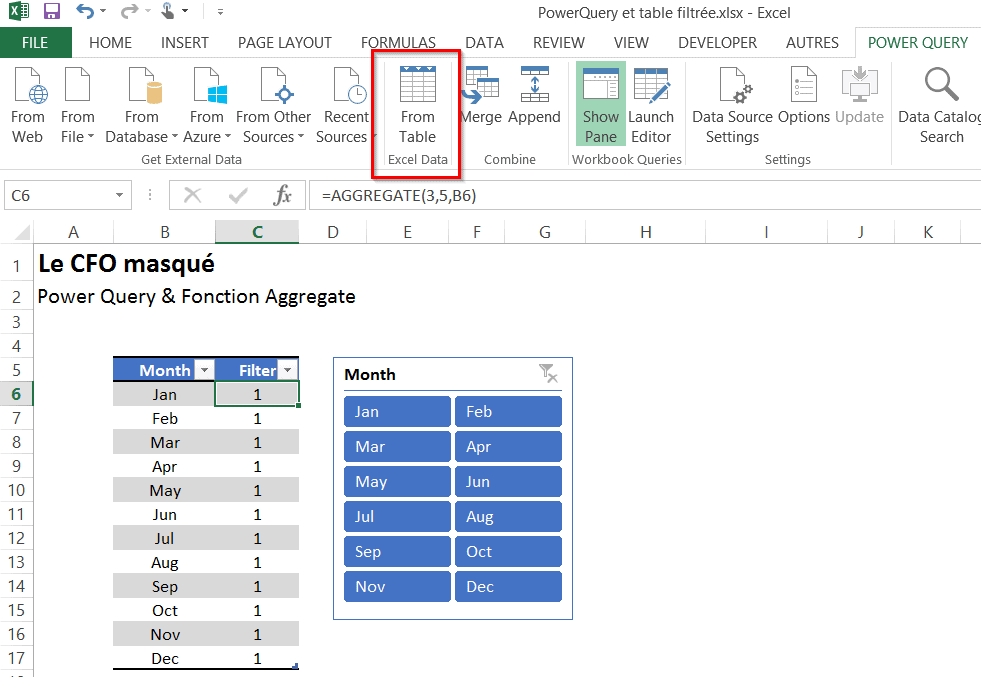
Task: Switch to the FORMULAS ribbon tab
Action: click(x=398, y=43)
